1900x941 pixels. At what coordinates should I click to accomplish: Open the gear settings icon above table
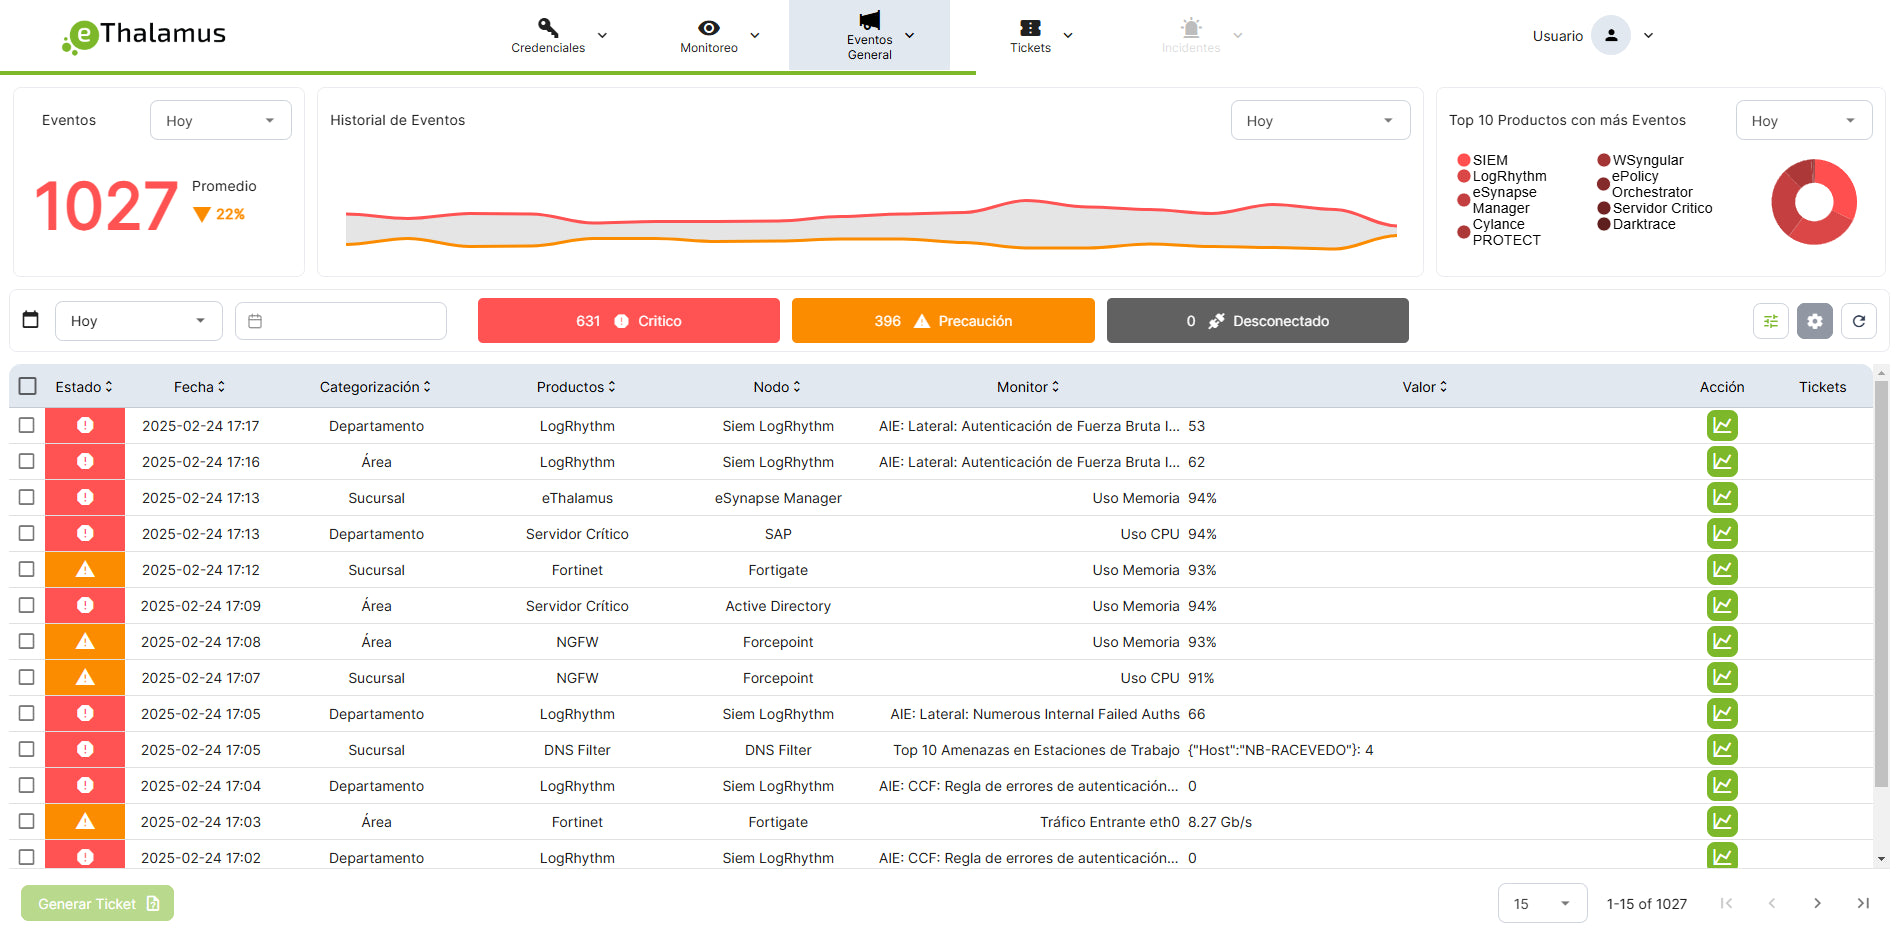(1814, 321)
